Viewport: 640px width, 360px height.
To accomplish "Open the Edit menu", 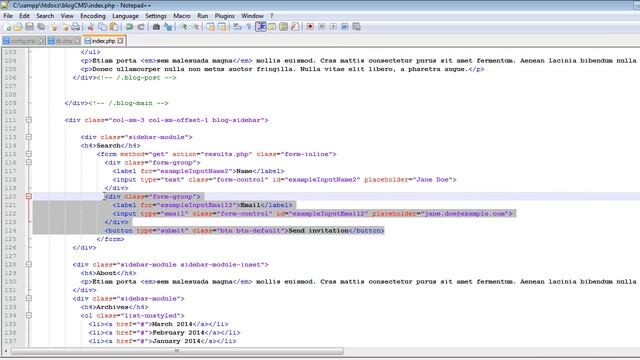I will pyautogui.click(x=24, y=16).
